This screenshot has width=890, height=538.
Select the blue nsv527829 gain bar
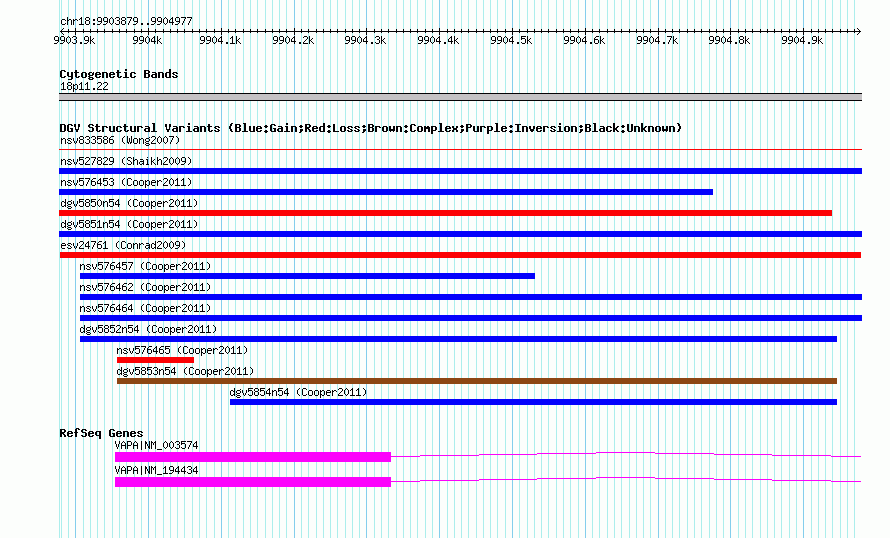[x=460, y=171]
